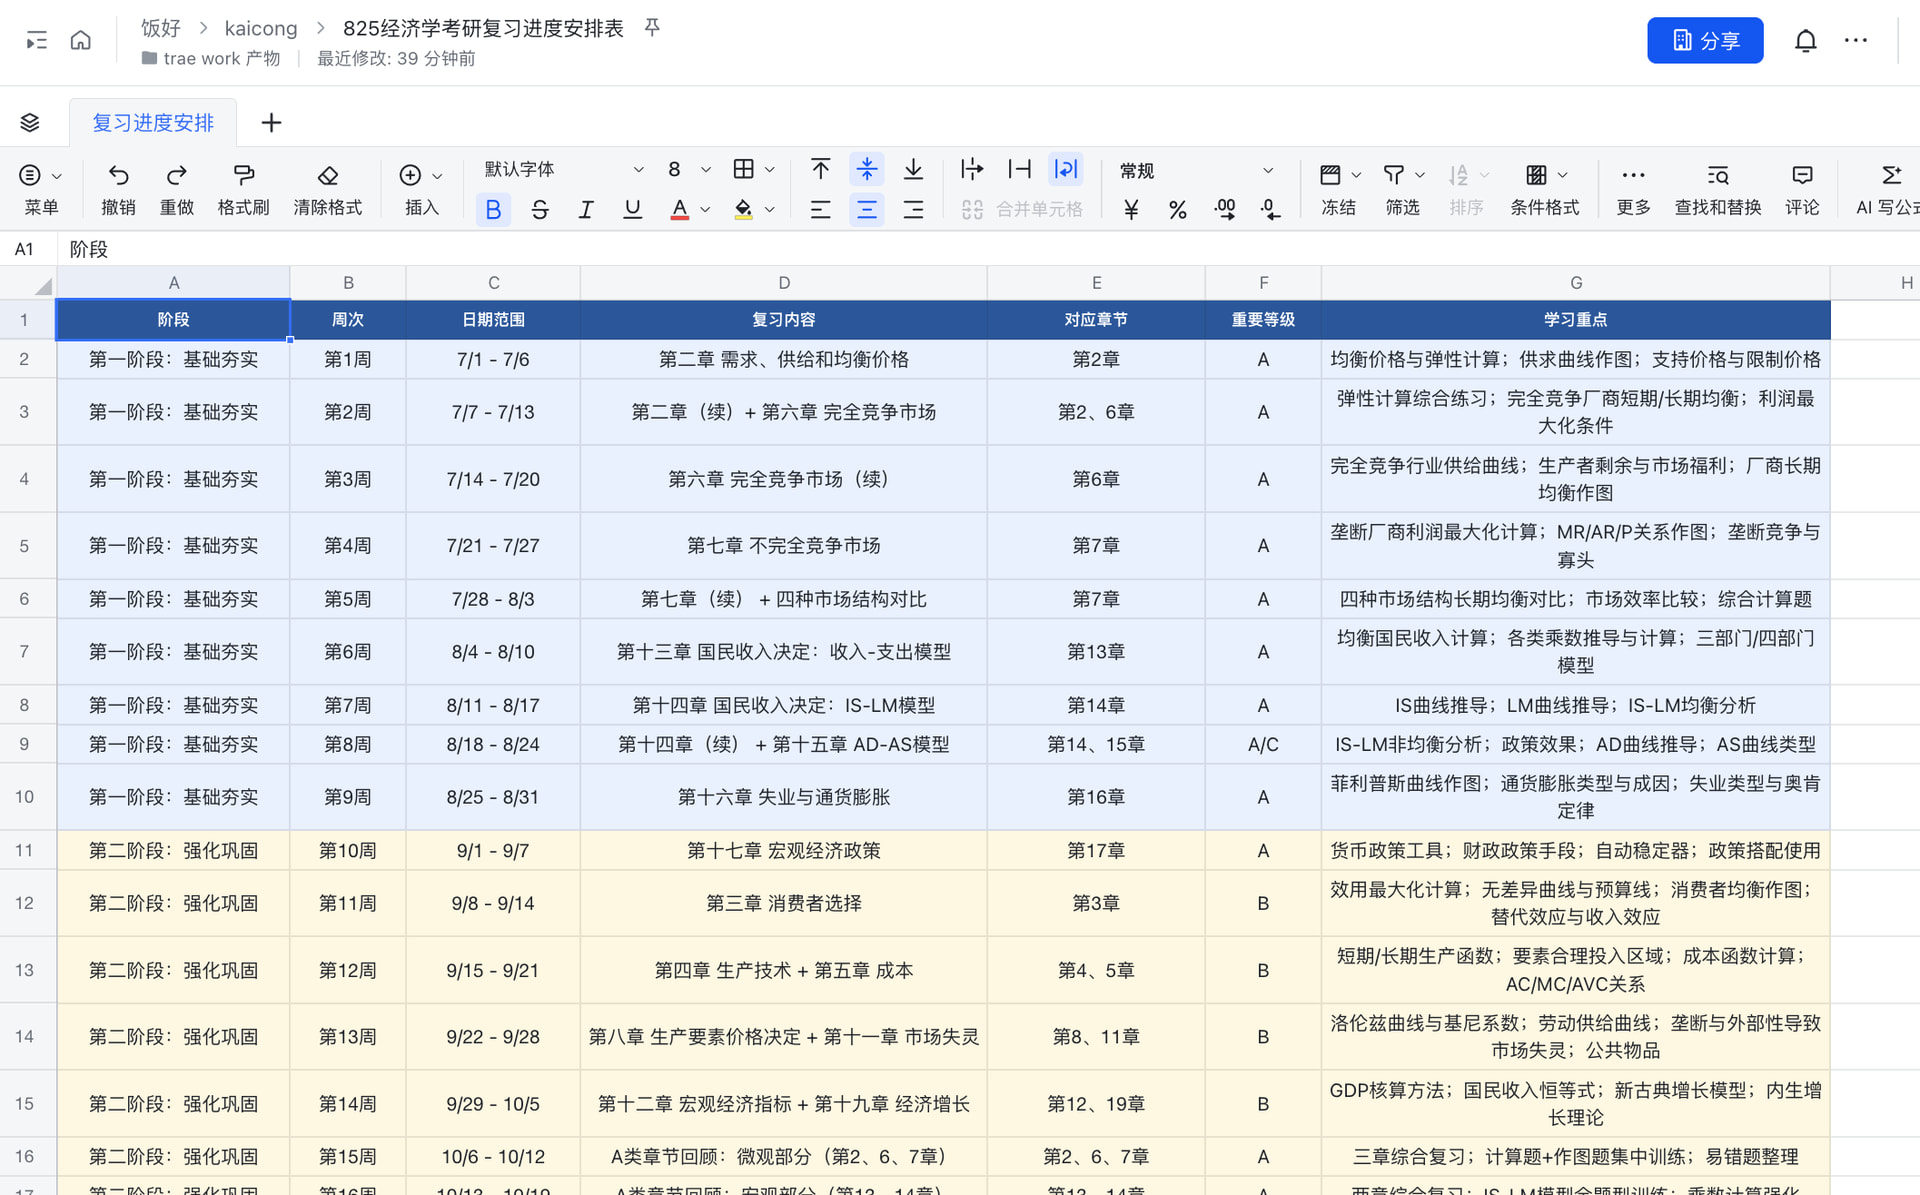This screenshot has height=1195, width=1920.
Task: Expand the font size 8 dropdown
Action: coord(689,169)
